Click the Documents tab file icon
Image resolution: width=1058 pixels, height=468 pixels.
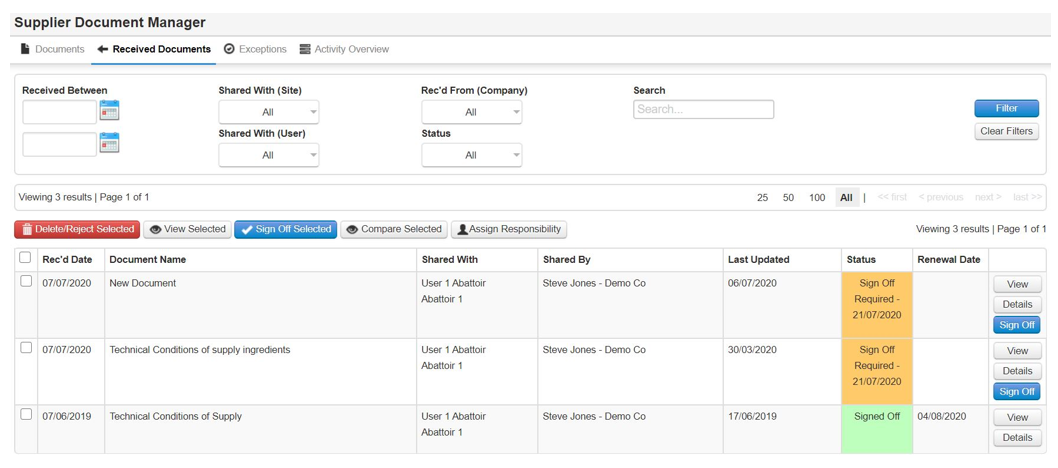coord(26,49)
